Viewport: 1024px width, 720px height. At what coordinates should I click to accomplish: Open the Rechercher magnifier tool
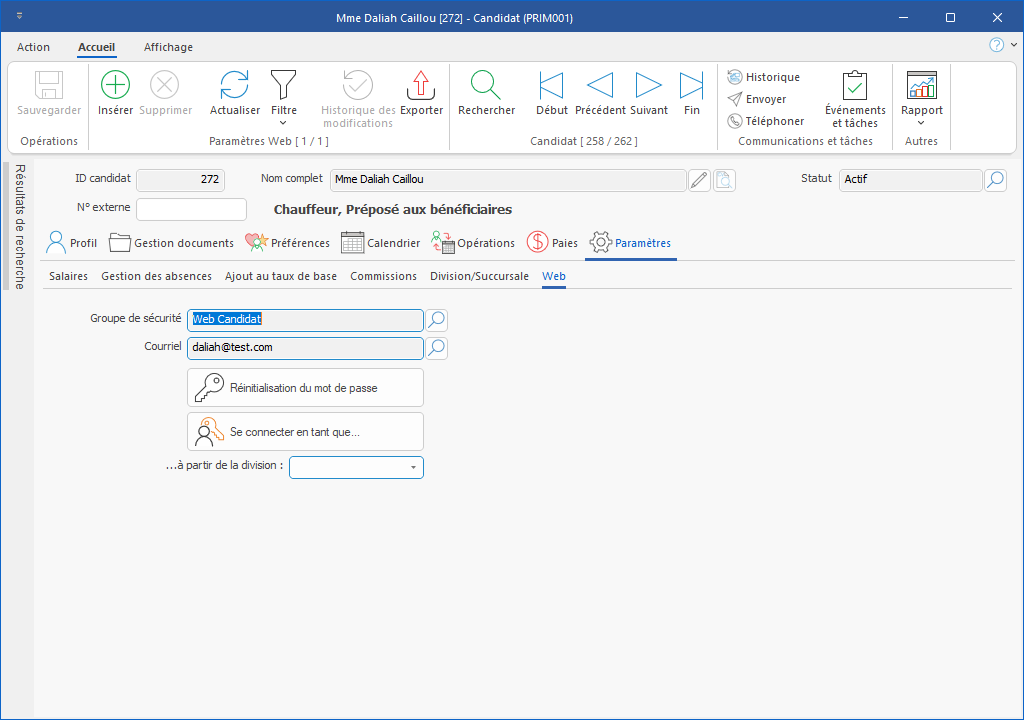[486, 86]
